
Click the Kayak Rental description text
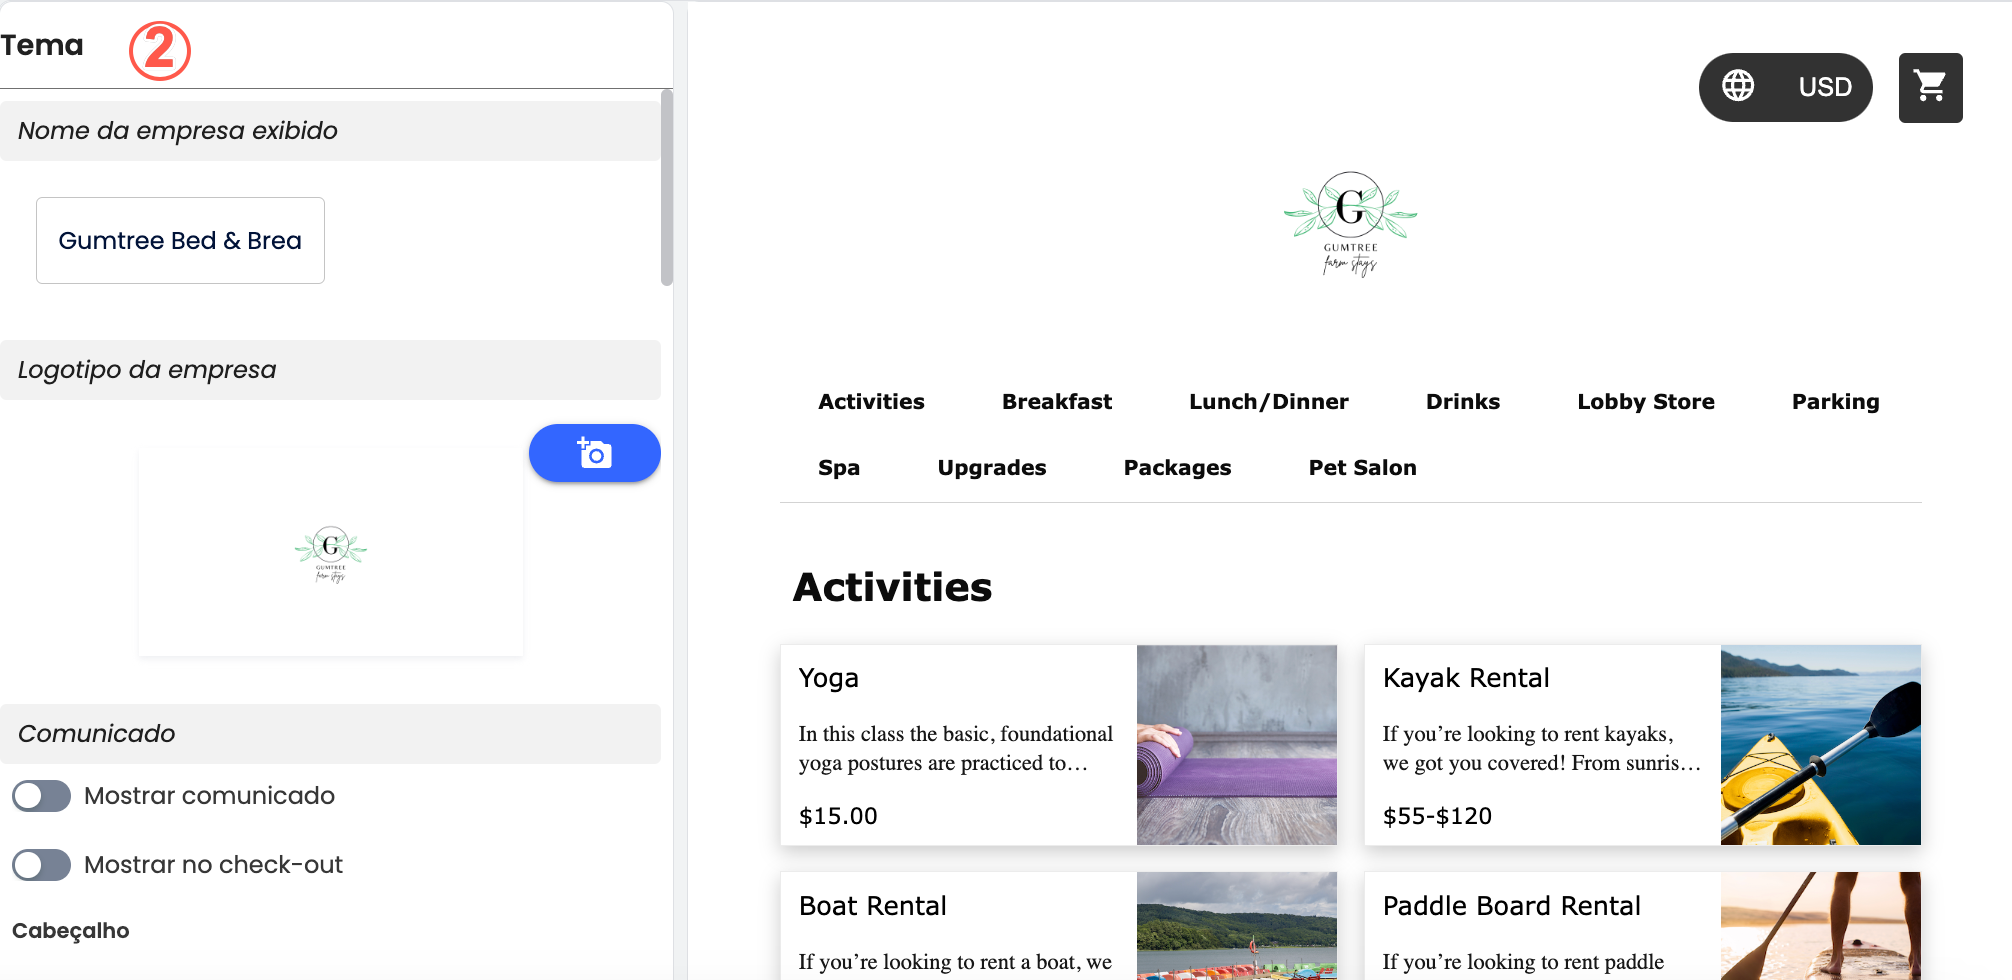click(1541, 748)
